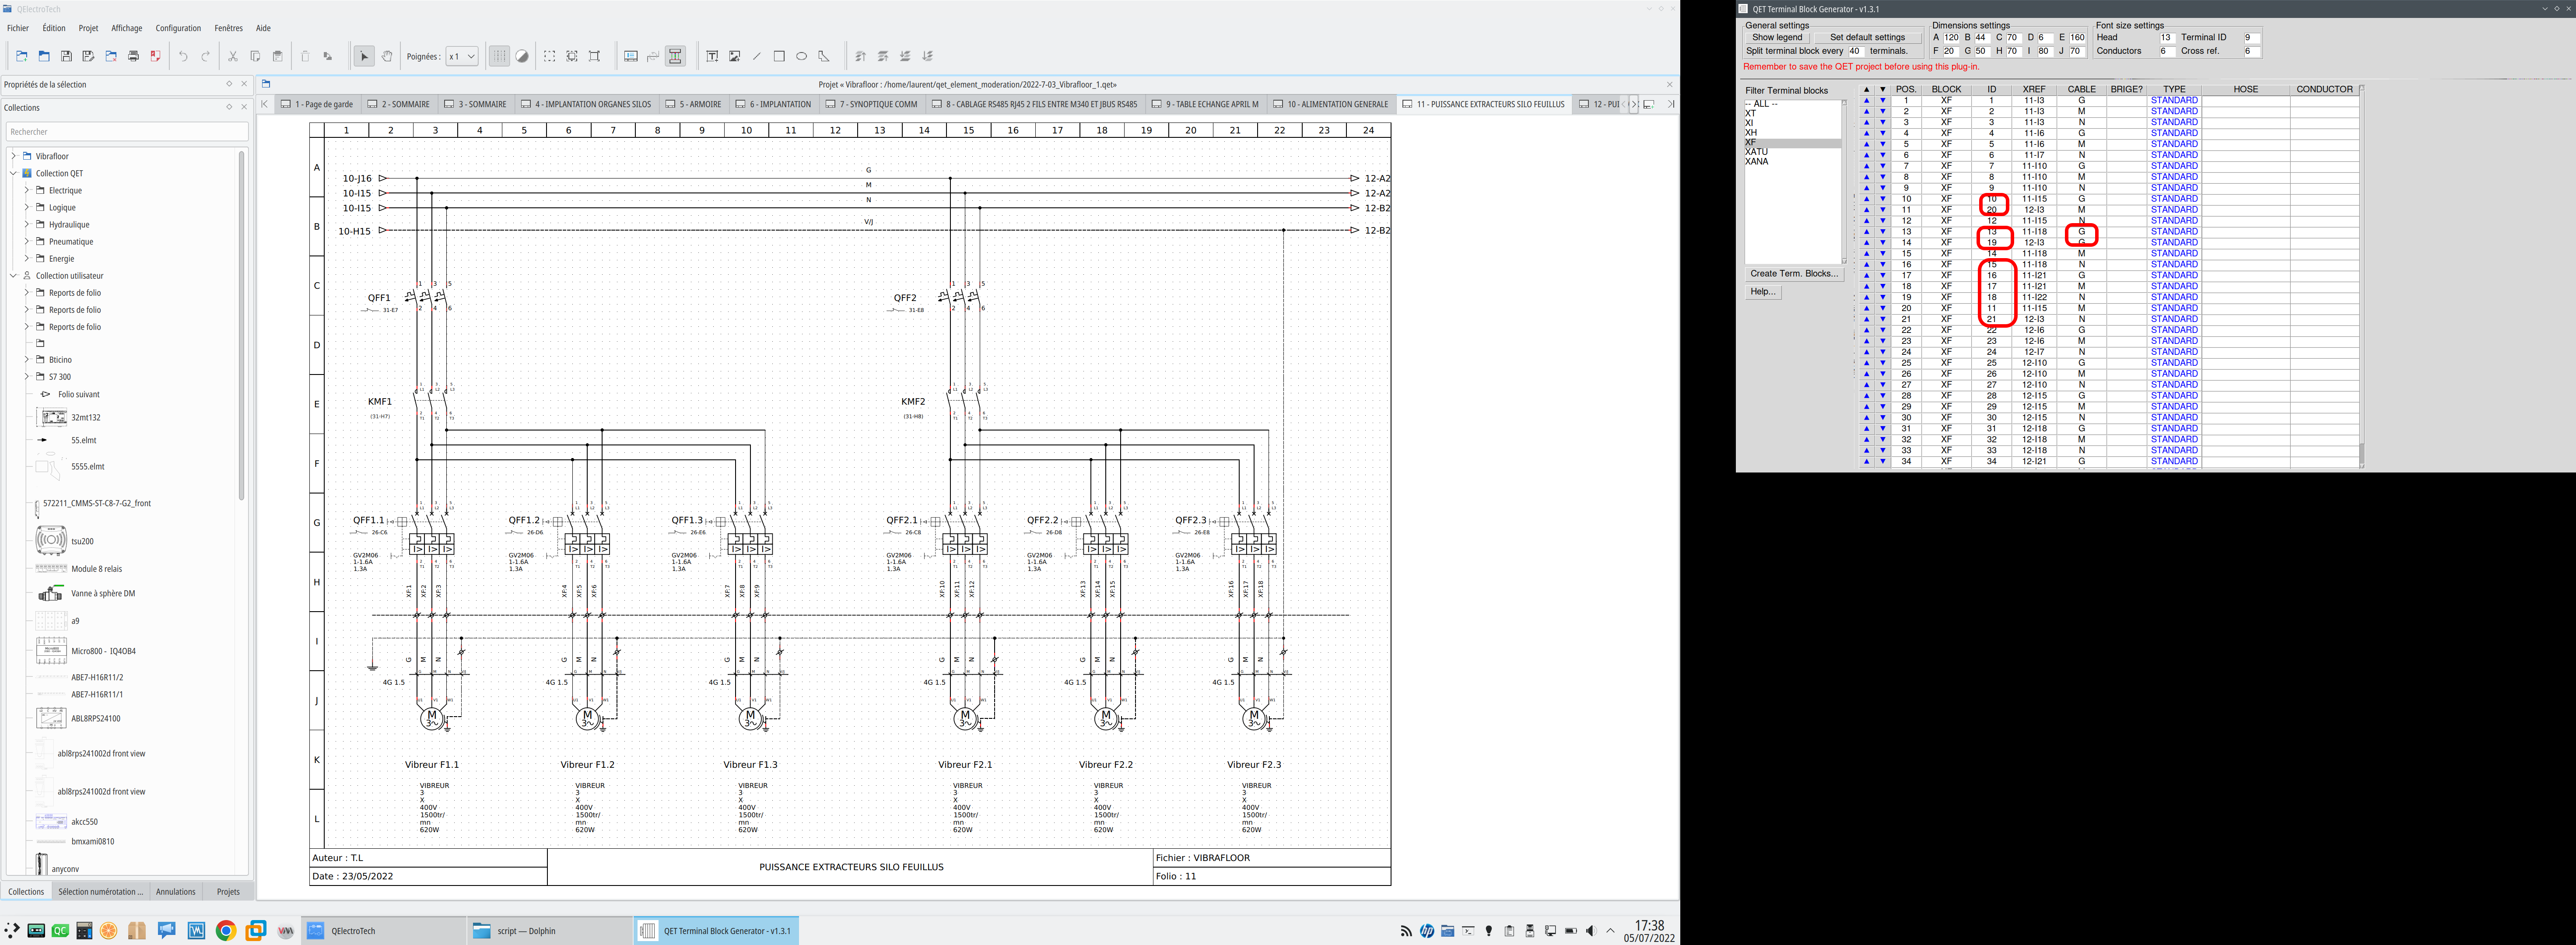Select the XATU terminal block filter
This screenshot has height=945, width=2576.
[1757, 152]
